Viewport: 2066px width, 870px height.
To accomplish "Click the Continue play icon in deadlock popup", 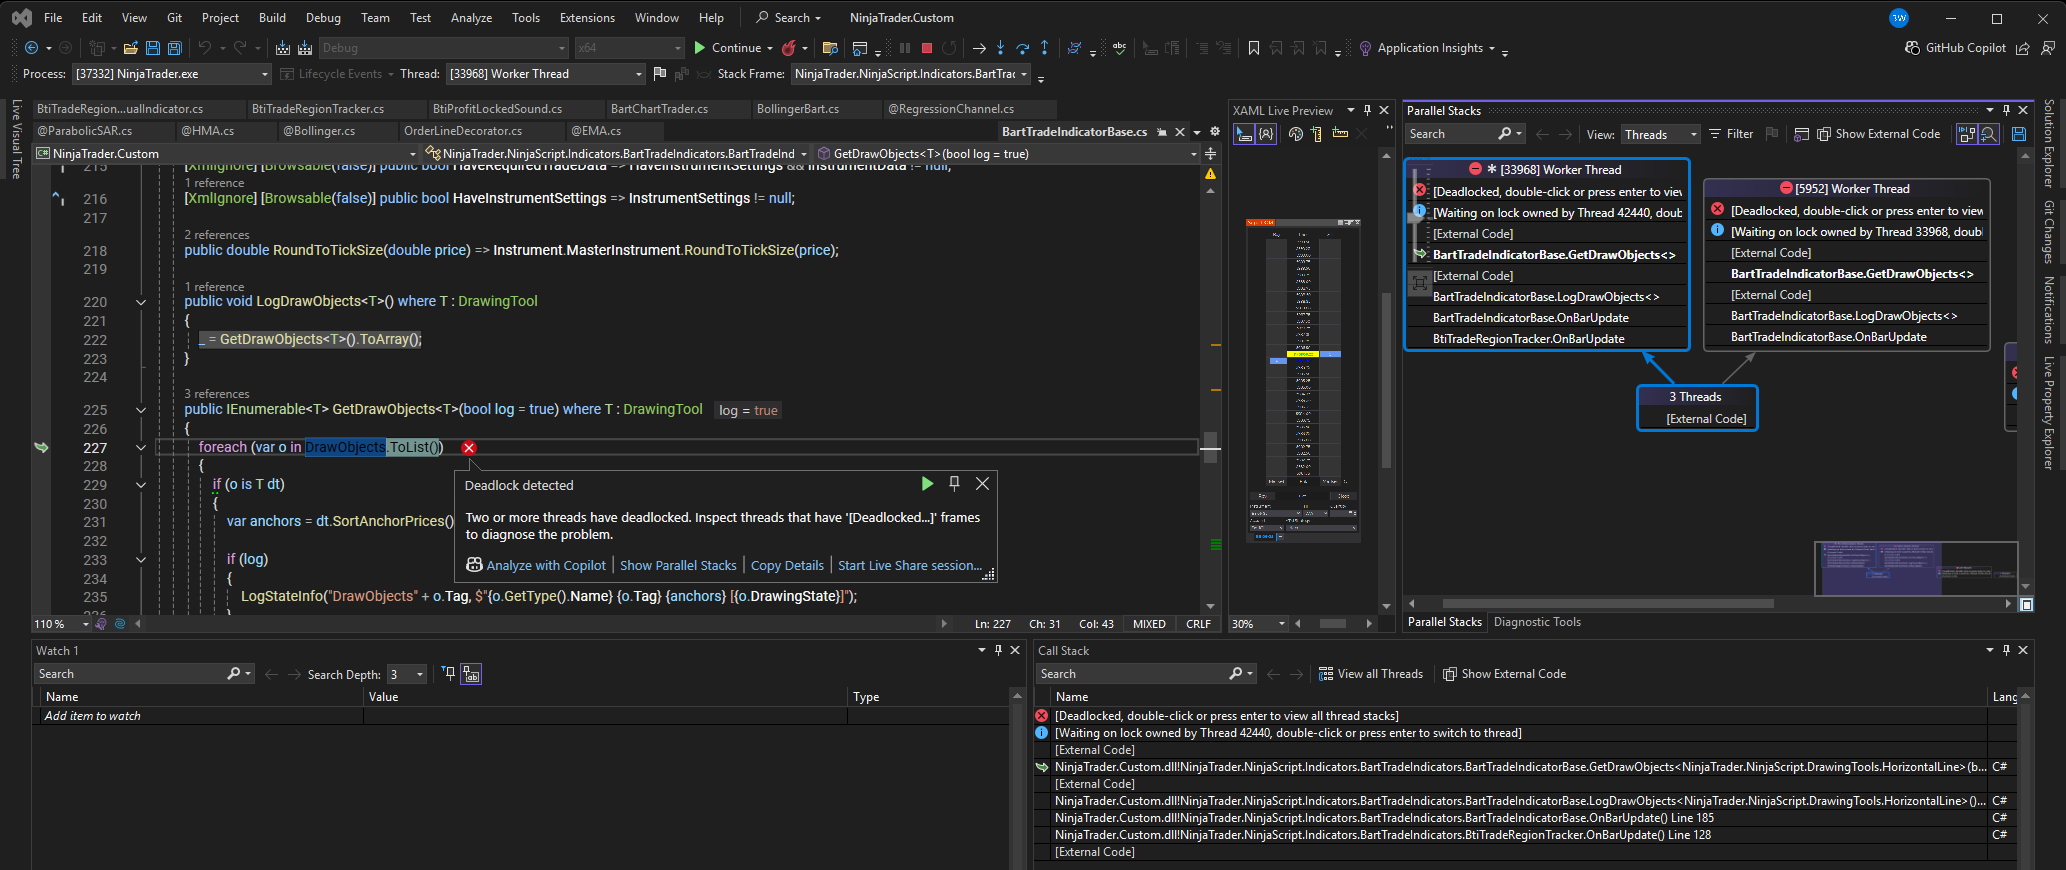I will (927, 484).
